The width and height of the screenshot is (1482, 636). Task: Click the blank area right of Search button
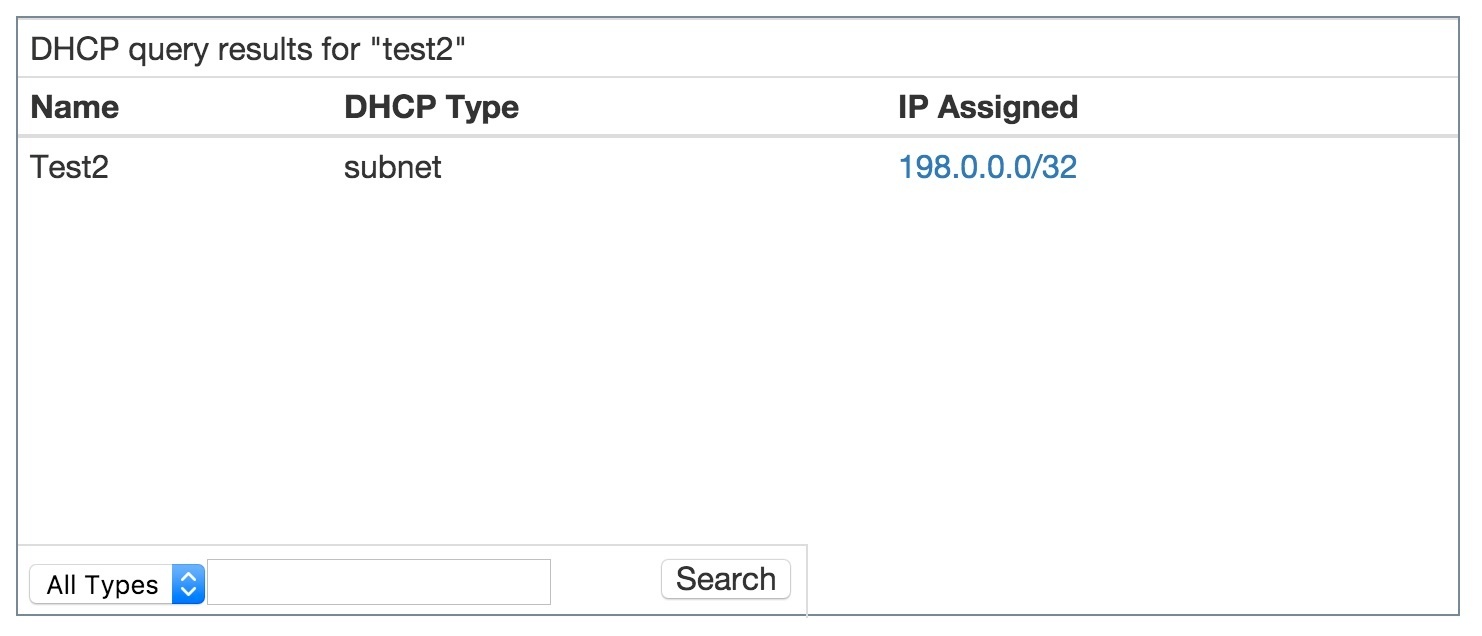click(x=1100, y=580)
